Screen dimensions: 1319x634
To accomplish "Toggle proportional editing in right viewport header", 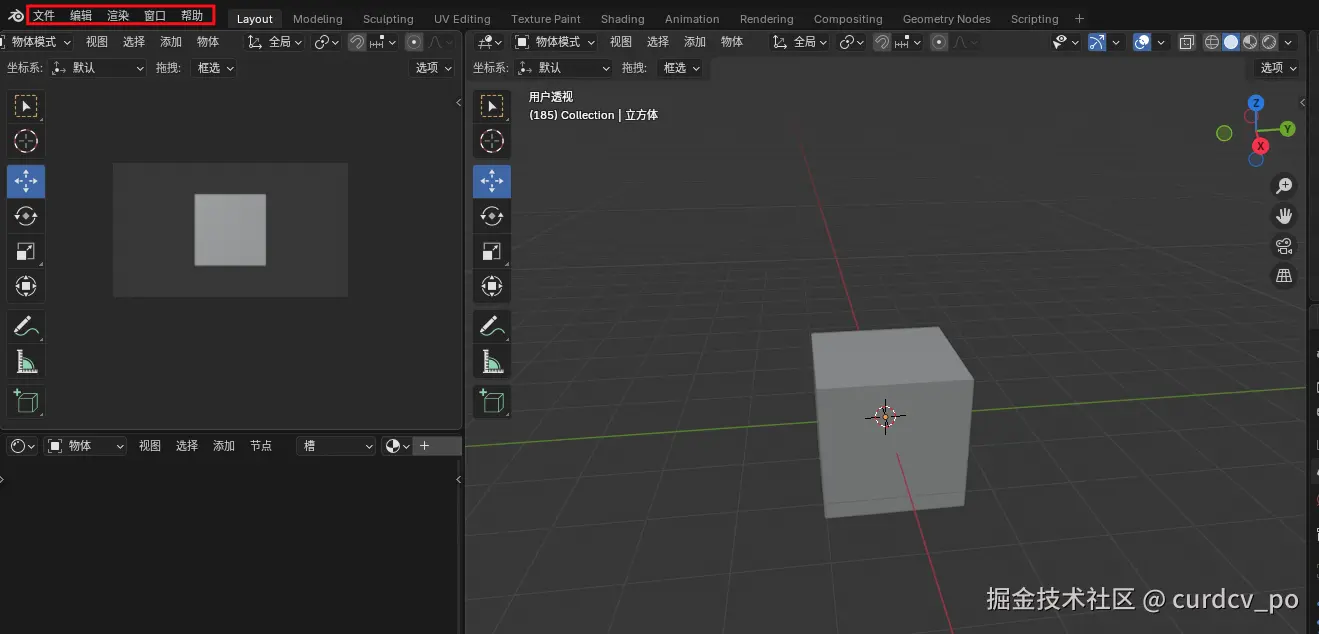I will [x=939, y=42].
